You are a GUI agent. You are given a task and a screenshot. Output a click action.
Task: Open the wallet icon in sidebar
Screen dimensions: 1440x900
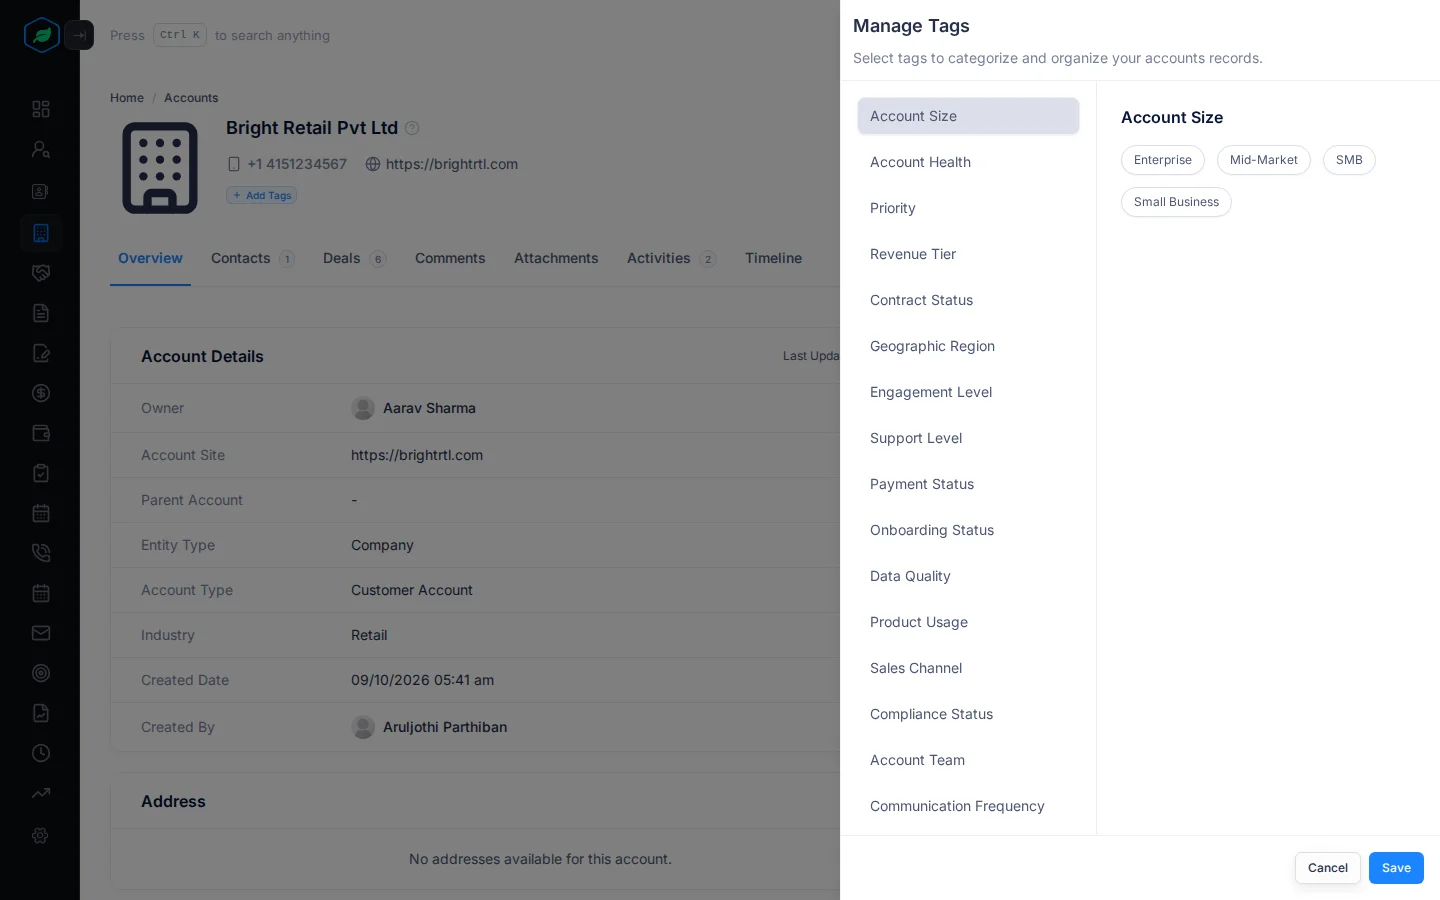click(41, 433)
